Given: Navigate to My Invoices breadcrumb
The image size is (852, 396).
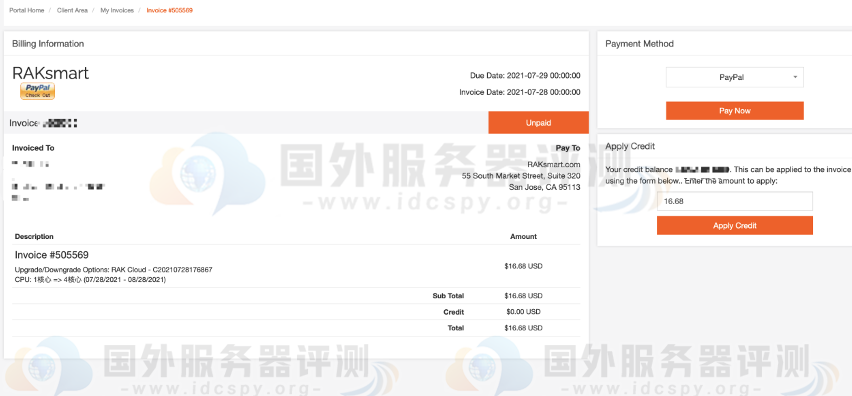Looking at the screenshot, I should point(117,10).
